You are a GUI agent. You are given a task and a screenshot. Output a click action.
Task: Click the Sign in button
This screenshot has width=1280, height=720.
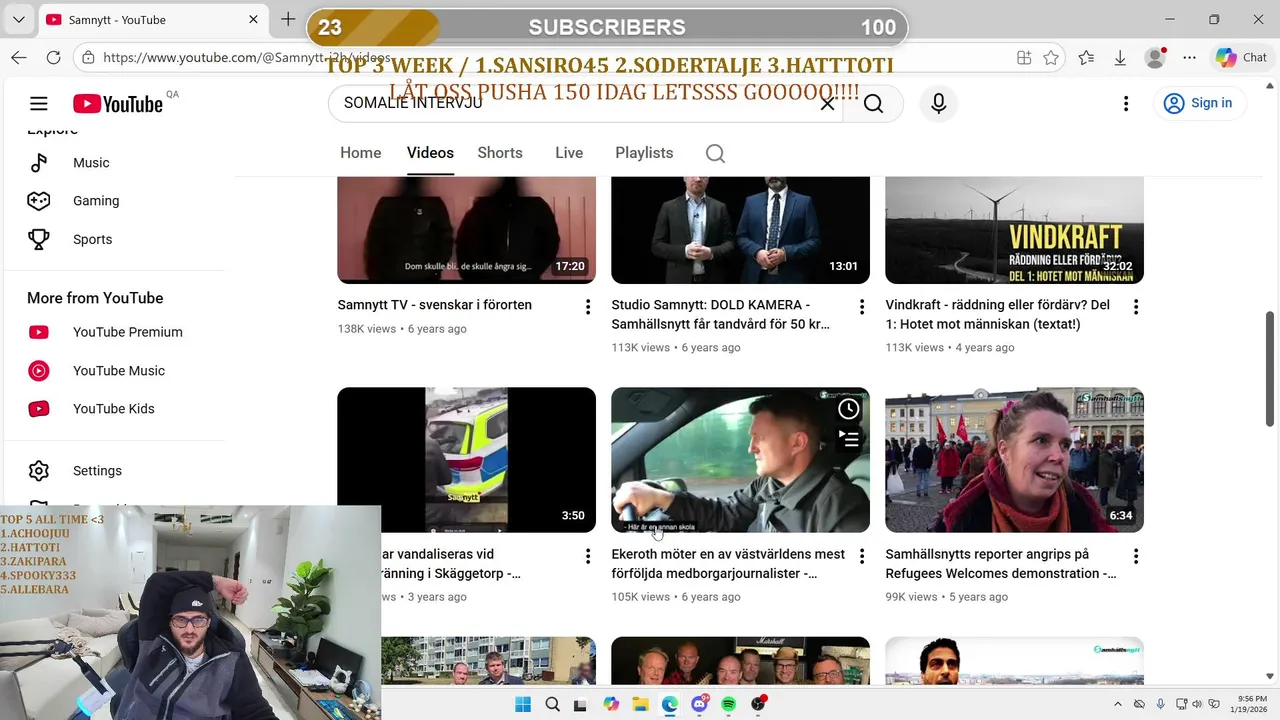pyautogui.click(x=1198, y=103)
